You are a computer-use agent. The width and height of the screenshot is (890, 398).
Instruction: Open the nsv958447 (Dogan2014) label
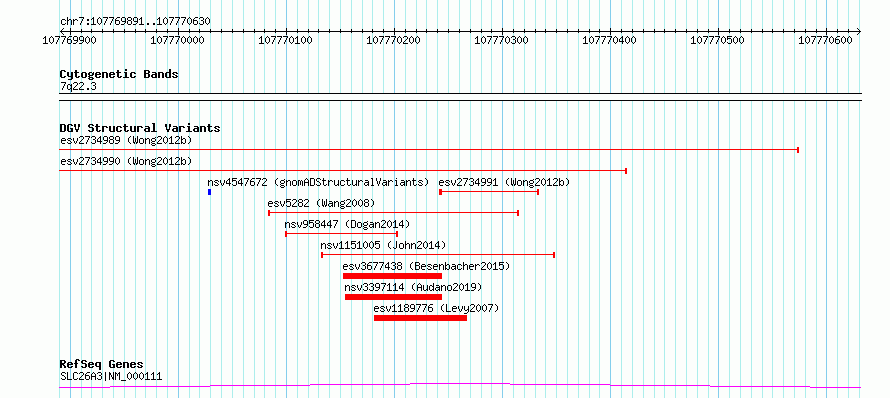click(347, 224)
